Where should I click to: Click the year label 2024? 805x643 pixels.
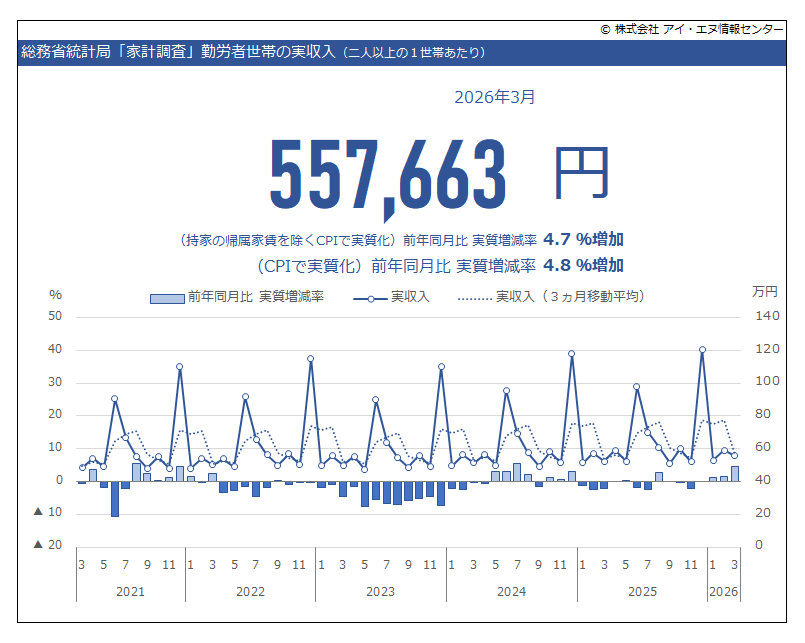click(511, 592)
